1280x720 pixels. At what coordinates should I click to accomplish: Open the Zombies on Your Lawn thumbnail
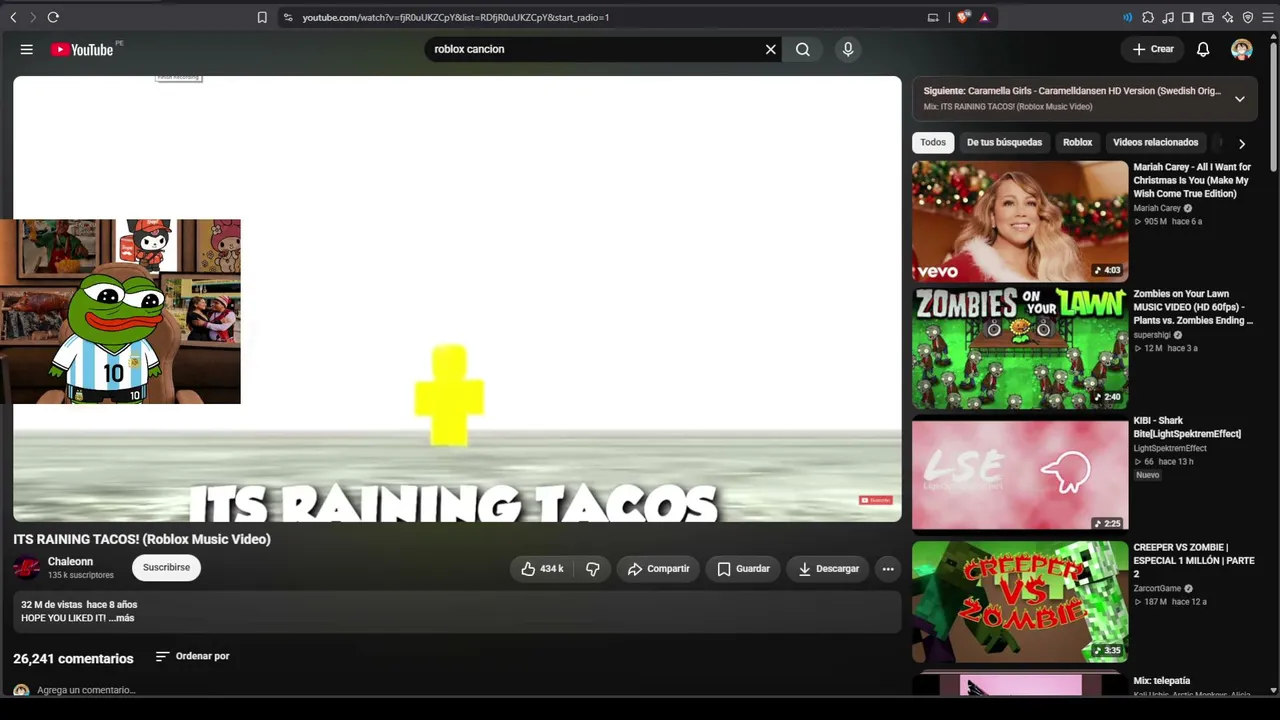tap(1020, 348)
